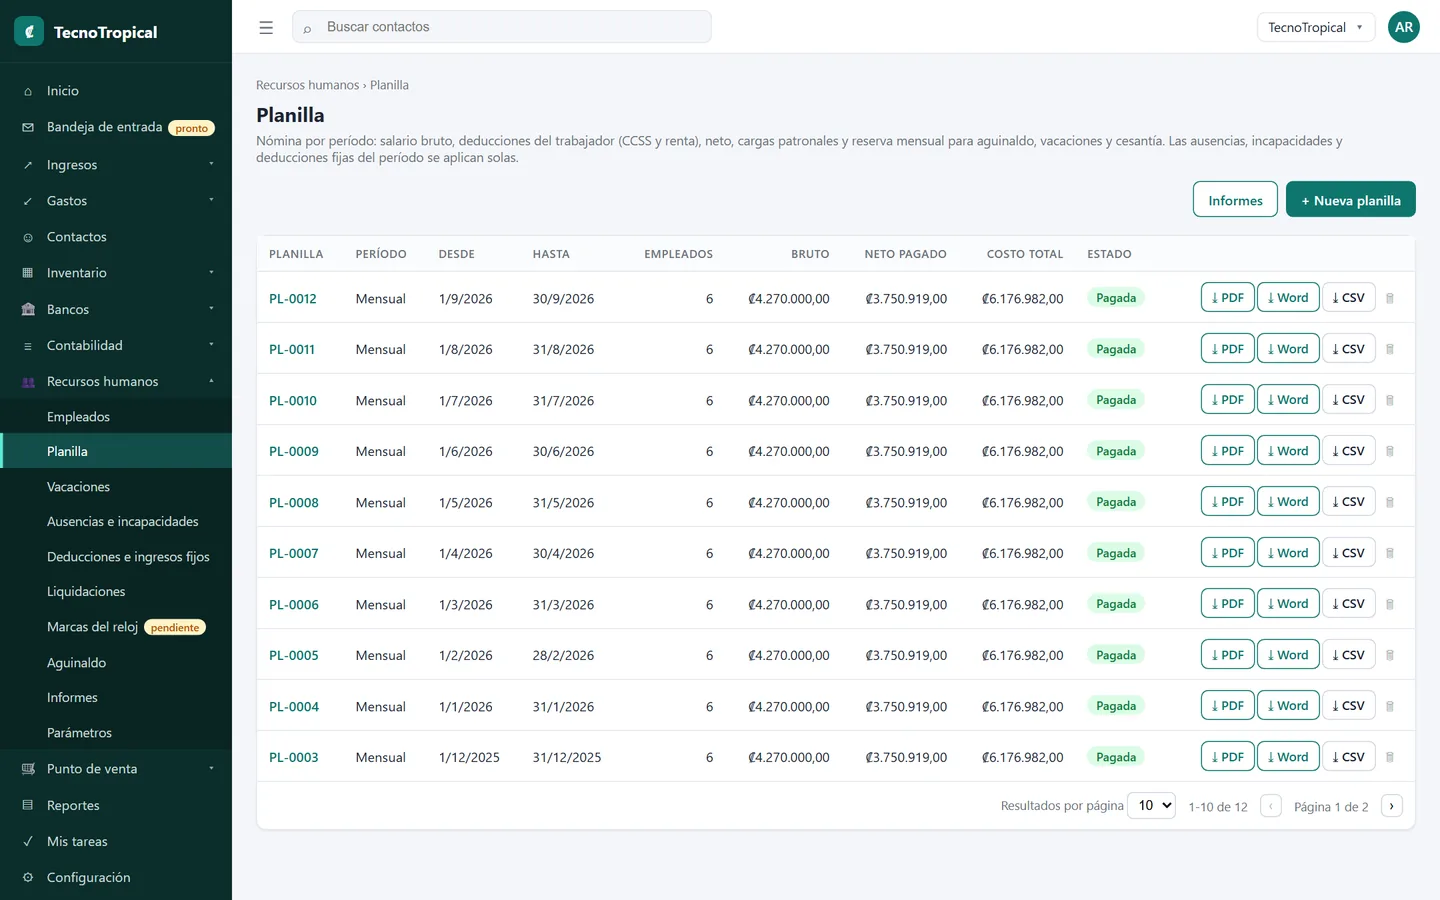Click the TecnoTropical logo icon
The width and height of the screenshot is (1440, 900).
pyautogui.click(x=29, y=31)
